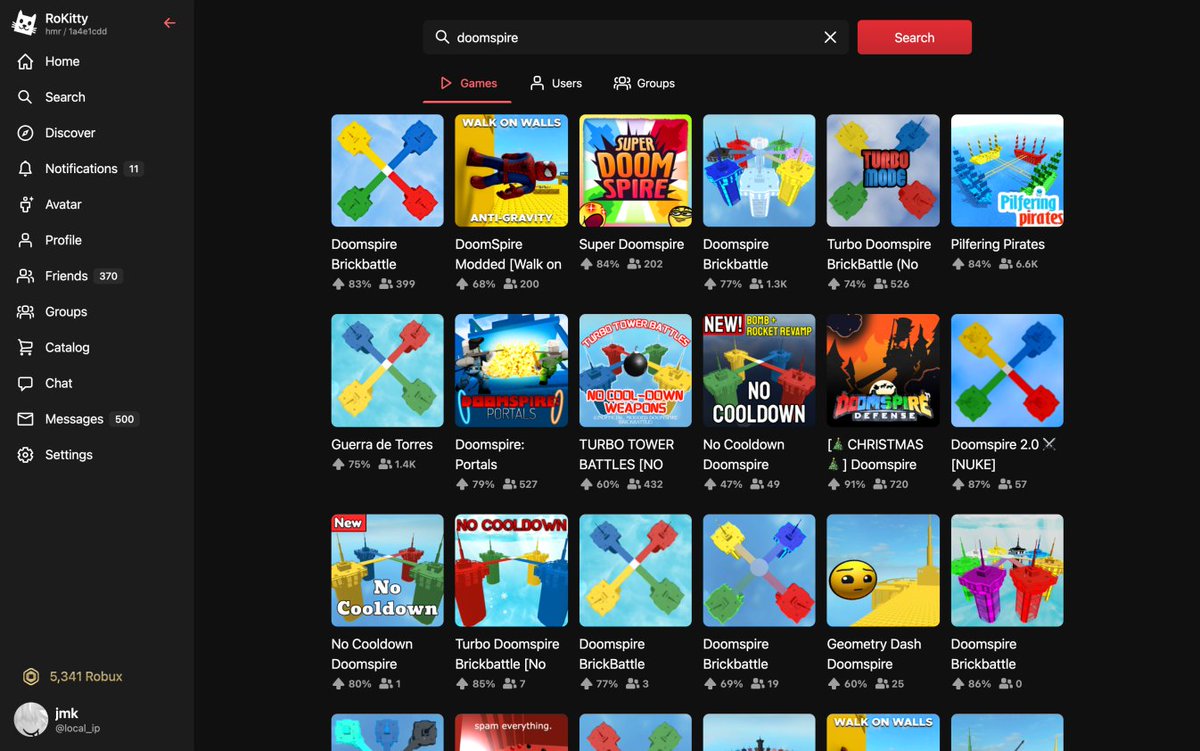Click the Catalog shopping cart icon

(x=26, y=347)
